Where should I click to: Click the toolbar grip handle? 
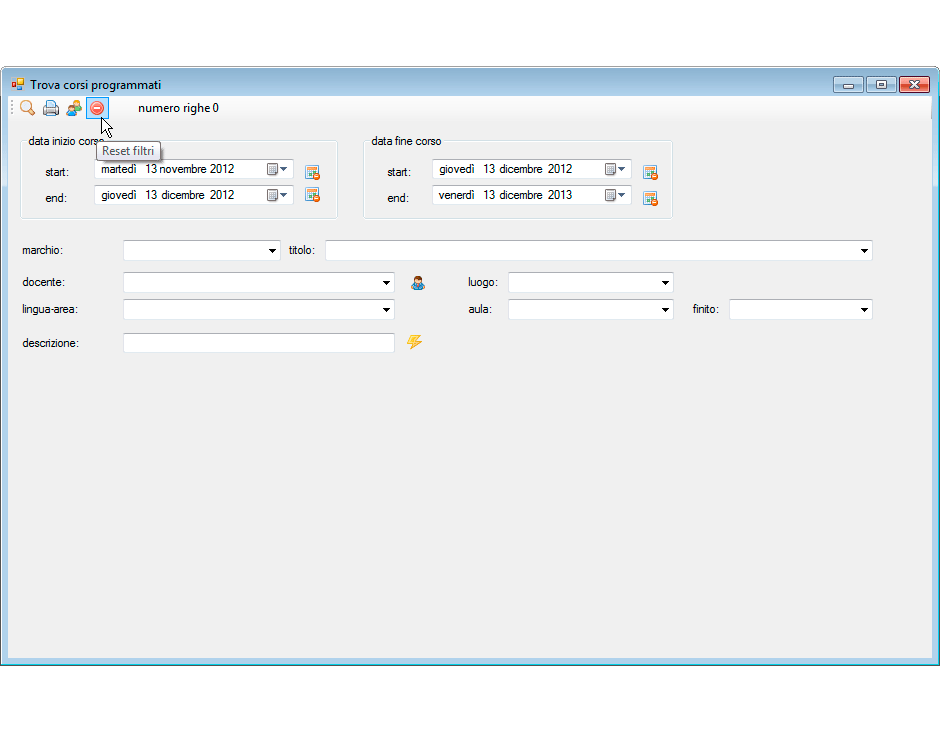pyautogui.click(x=12, y=108)
